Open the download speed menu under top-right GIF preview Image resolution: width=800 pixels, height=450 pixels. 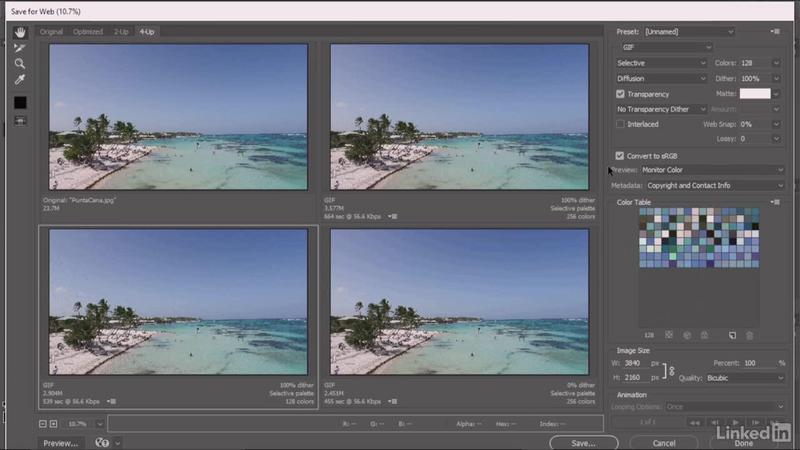point(392,216)
